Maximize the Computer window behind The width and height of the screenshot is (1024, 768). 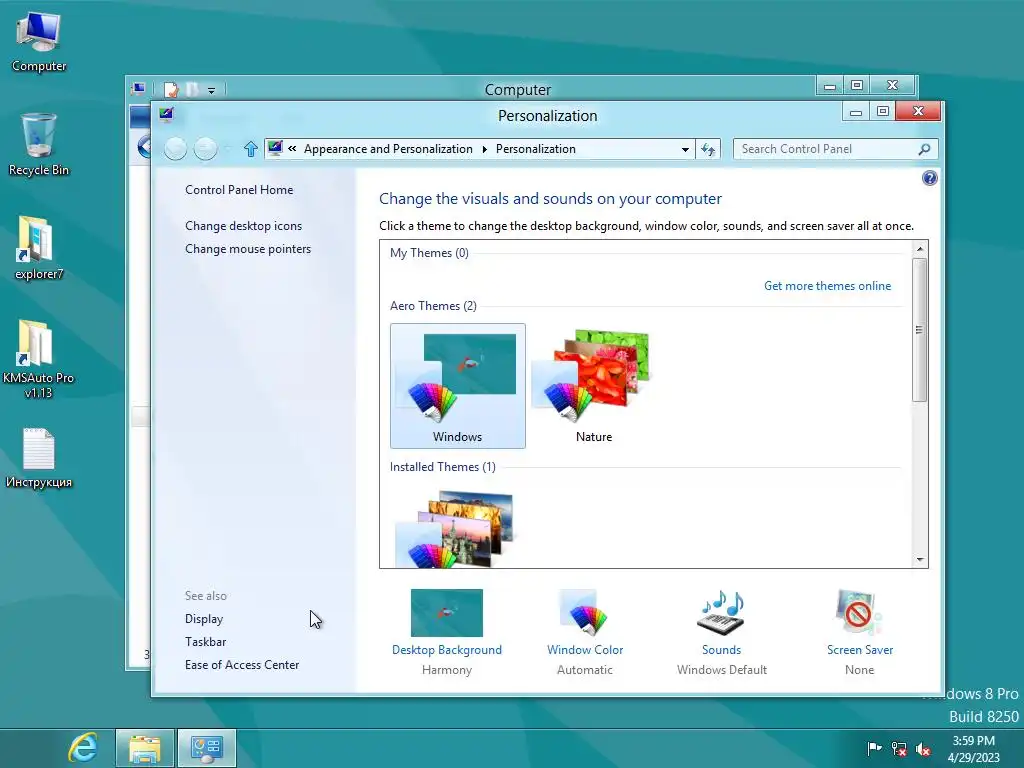click(857, 86)
